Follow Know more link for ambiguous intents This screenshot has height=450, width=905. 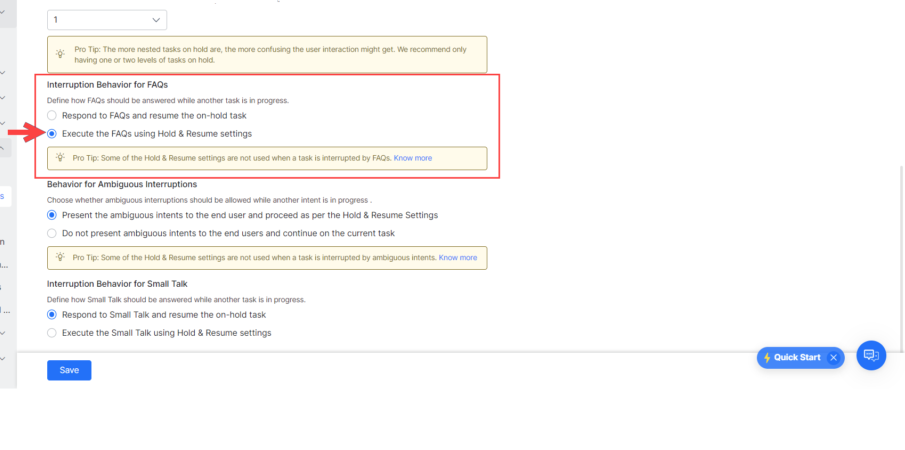[x=458, y=258]
